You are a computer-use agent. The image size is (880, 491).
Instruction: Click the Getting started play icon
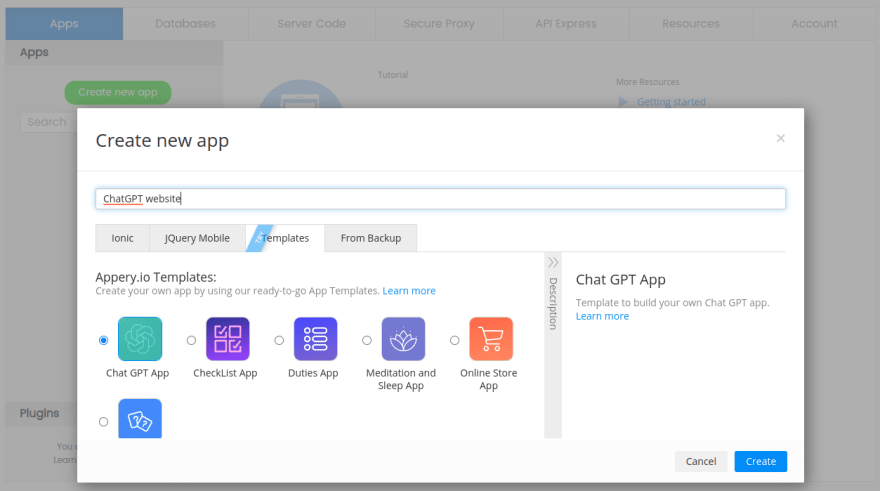click(x=623, y=102)
